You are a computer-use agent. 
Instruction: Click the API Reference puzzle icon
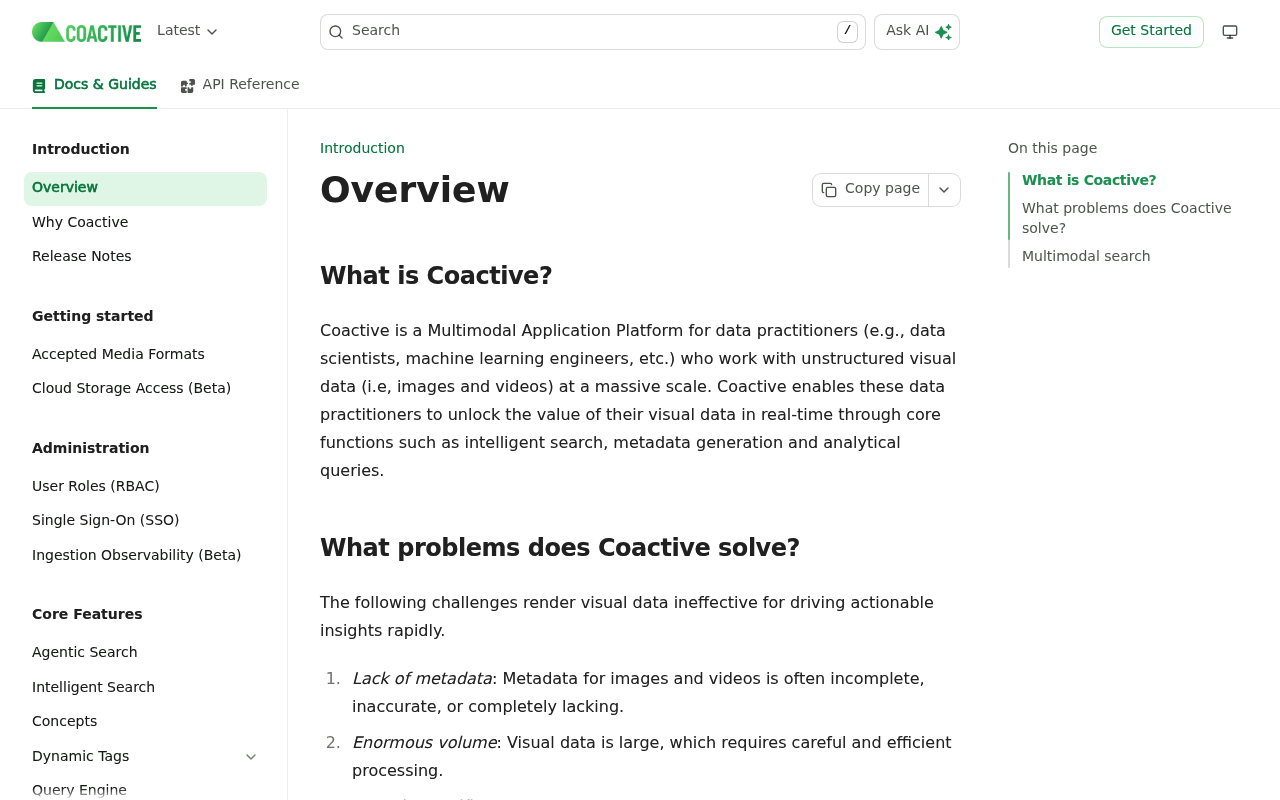tap(188, 86)
